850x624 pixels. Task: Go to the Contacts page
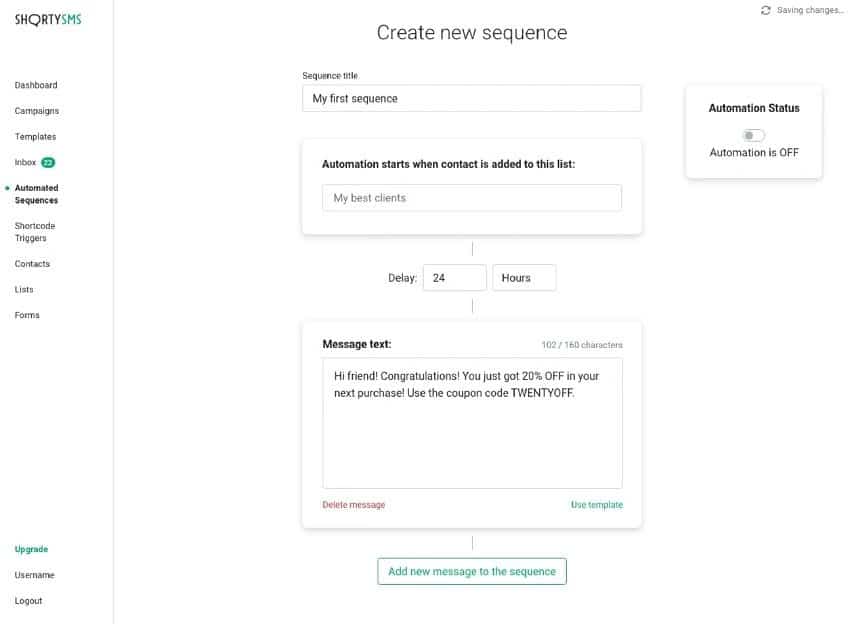coord(32,264)
